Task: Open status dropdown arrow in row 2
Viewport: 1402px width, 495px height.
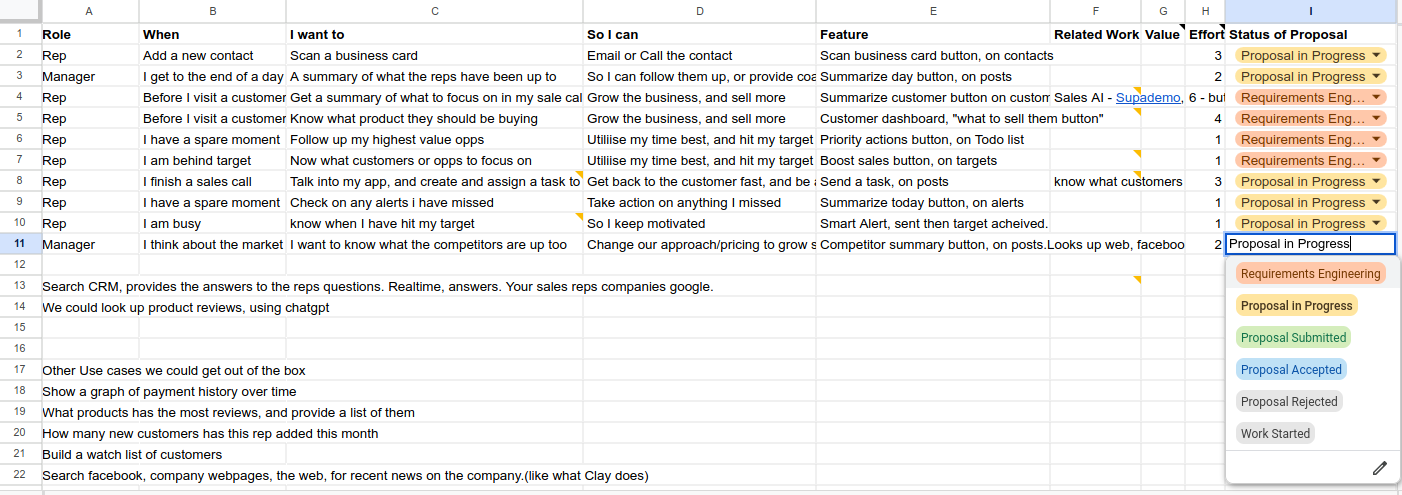Action: (1376, 56)
